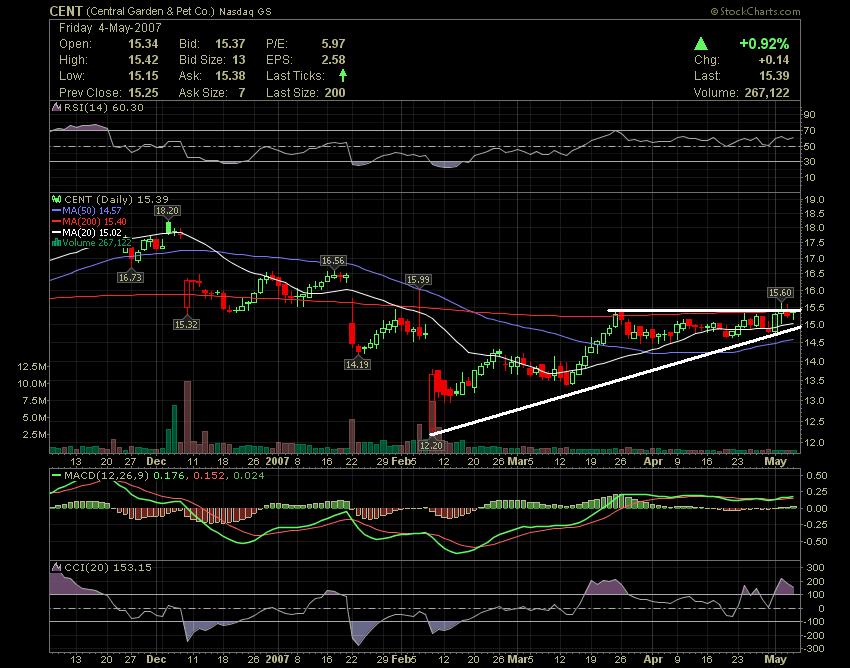Click the CENT ticker symbol title

(66, 11)
